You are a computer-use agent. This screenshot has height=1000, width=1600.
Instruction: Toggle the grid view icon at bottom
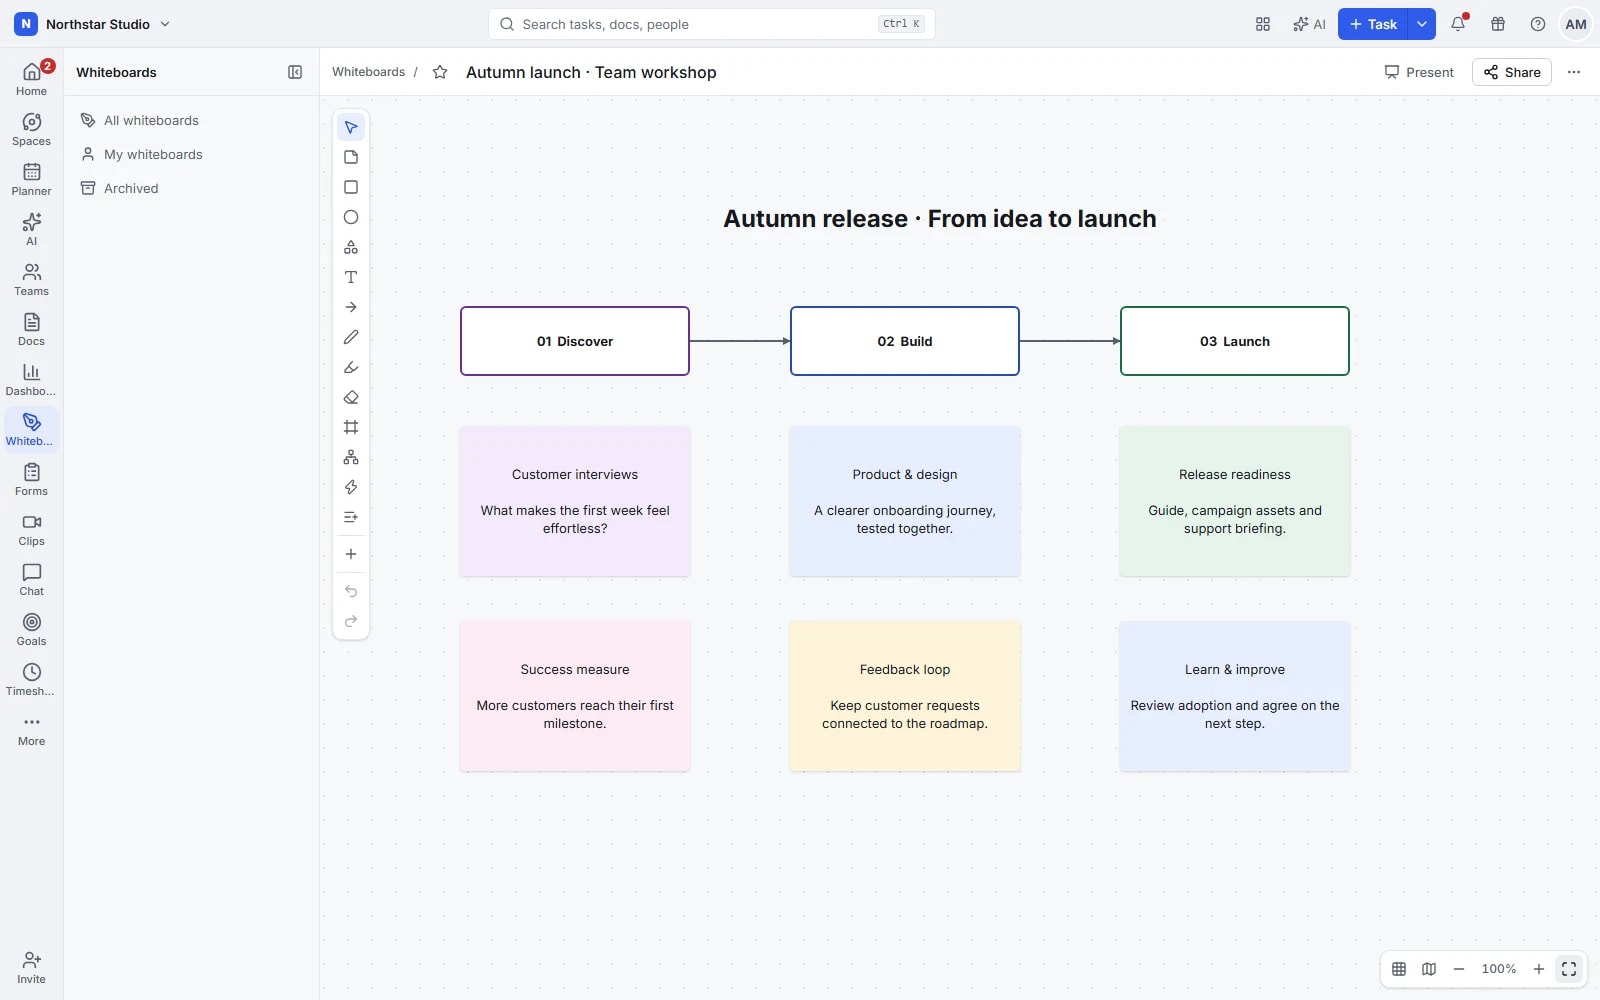[x=1399, y=969]
